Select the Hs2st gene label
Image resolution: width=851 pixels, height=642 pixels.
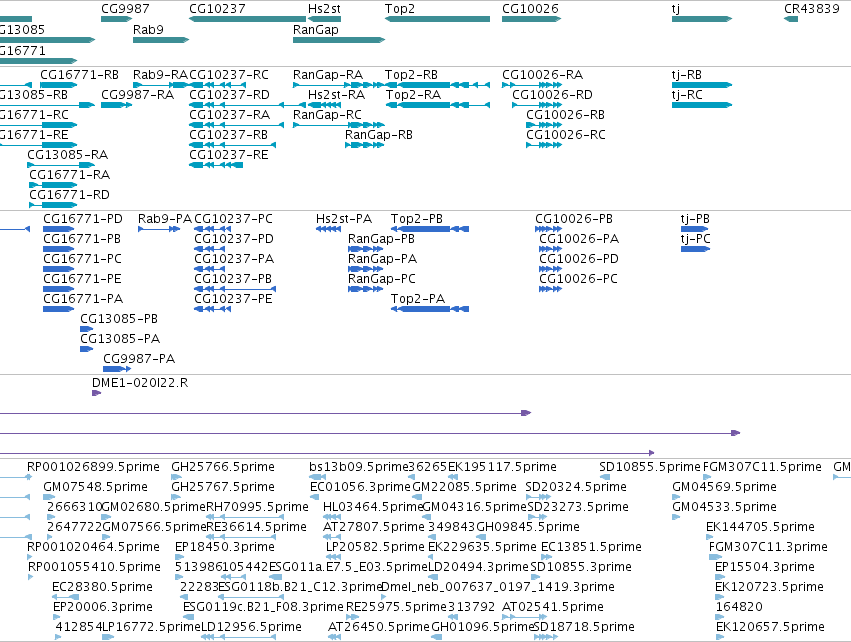325,9
